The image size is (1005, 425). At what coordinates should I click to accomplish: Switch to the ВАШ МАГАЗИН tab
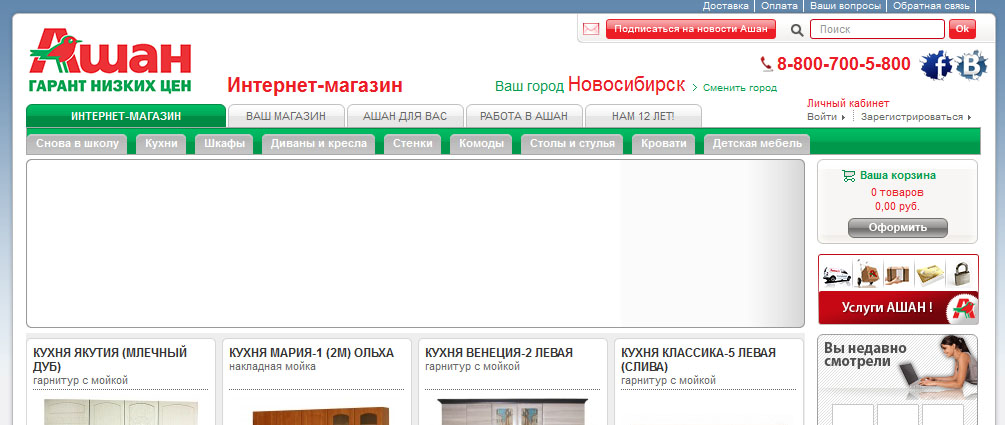pos(286,116)
